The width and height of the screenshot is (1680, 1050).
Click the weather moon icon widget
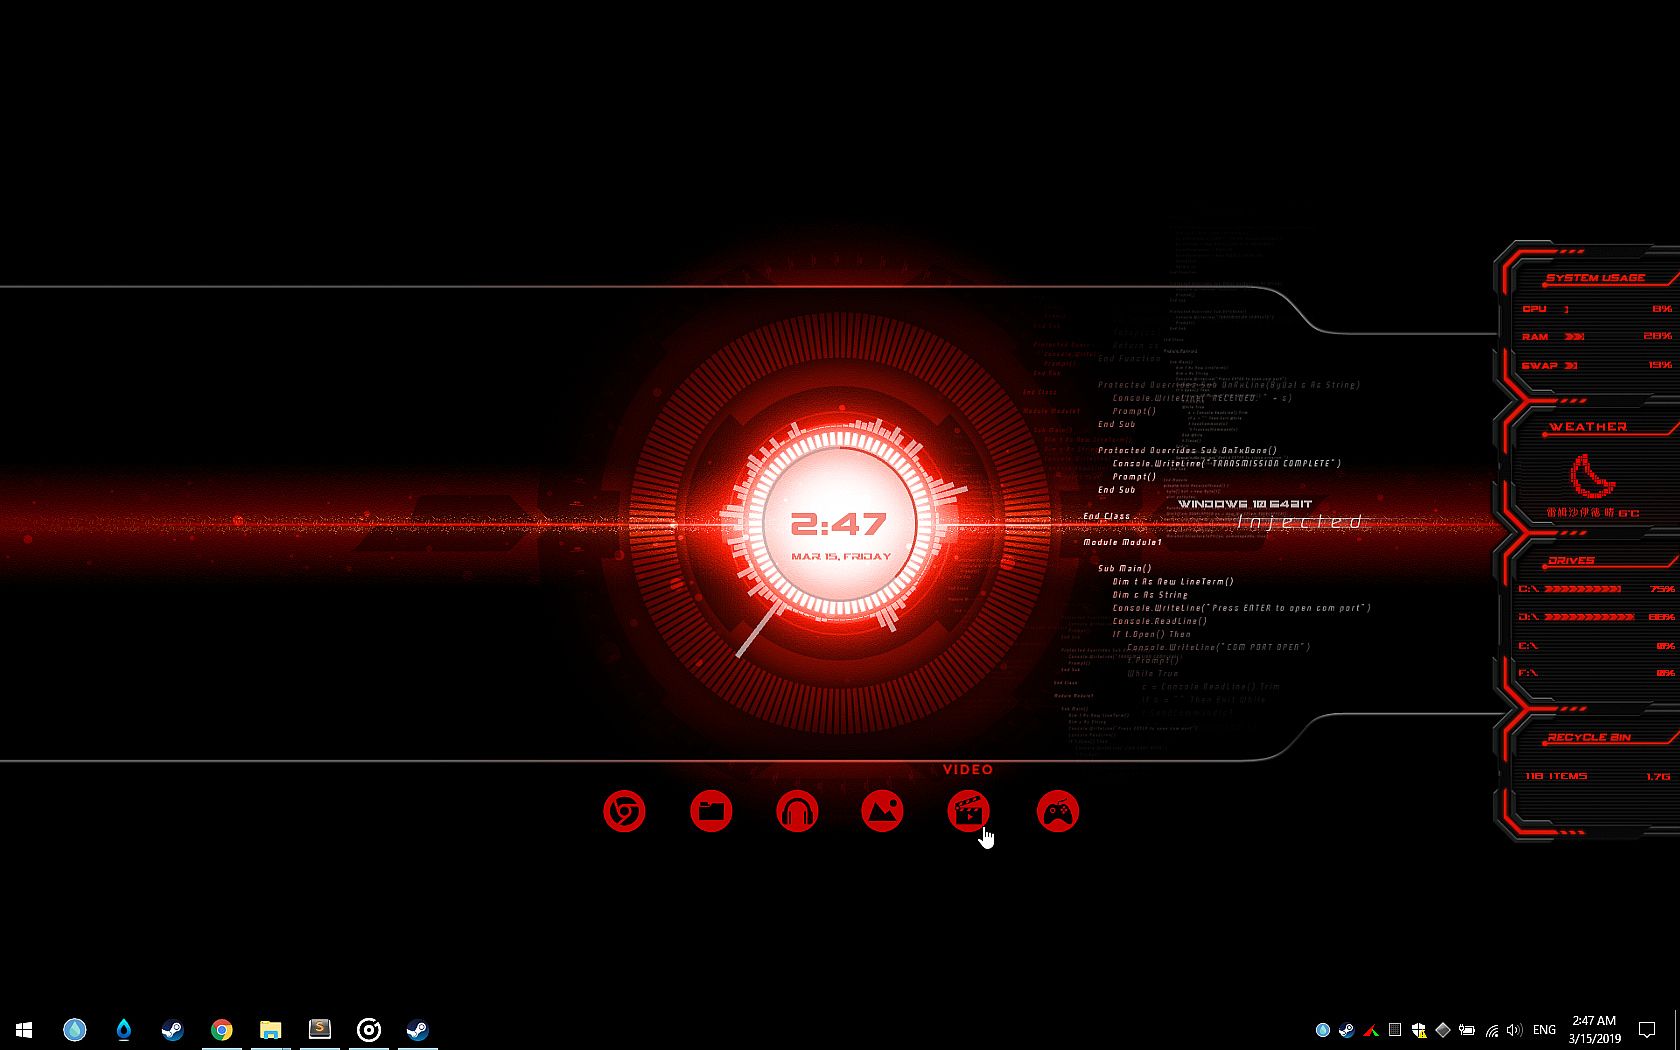(1591, 476)
